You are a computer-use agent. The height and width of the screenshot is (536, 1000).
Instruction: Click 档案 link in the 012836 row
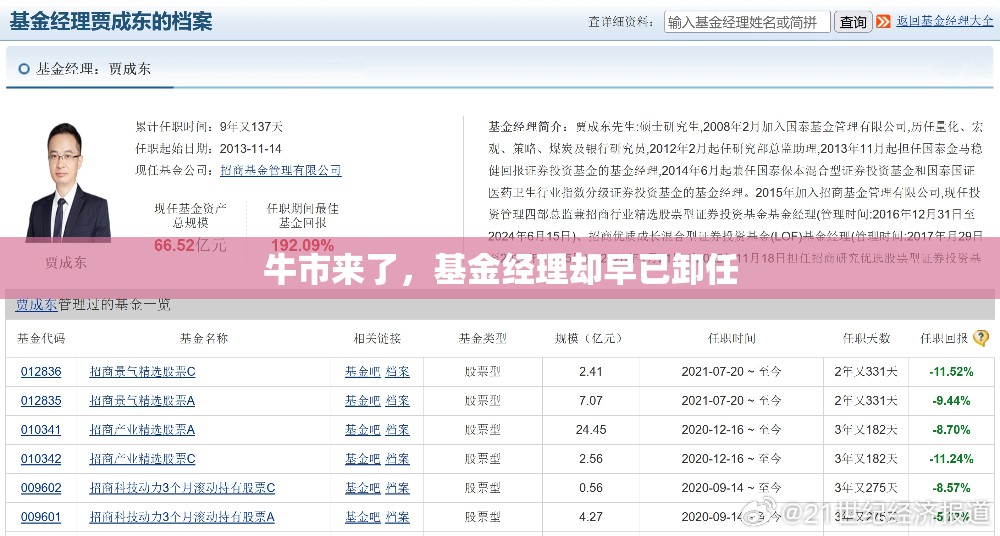[x=397, y=371]
